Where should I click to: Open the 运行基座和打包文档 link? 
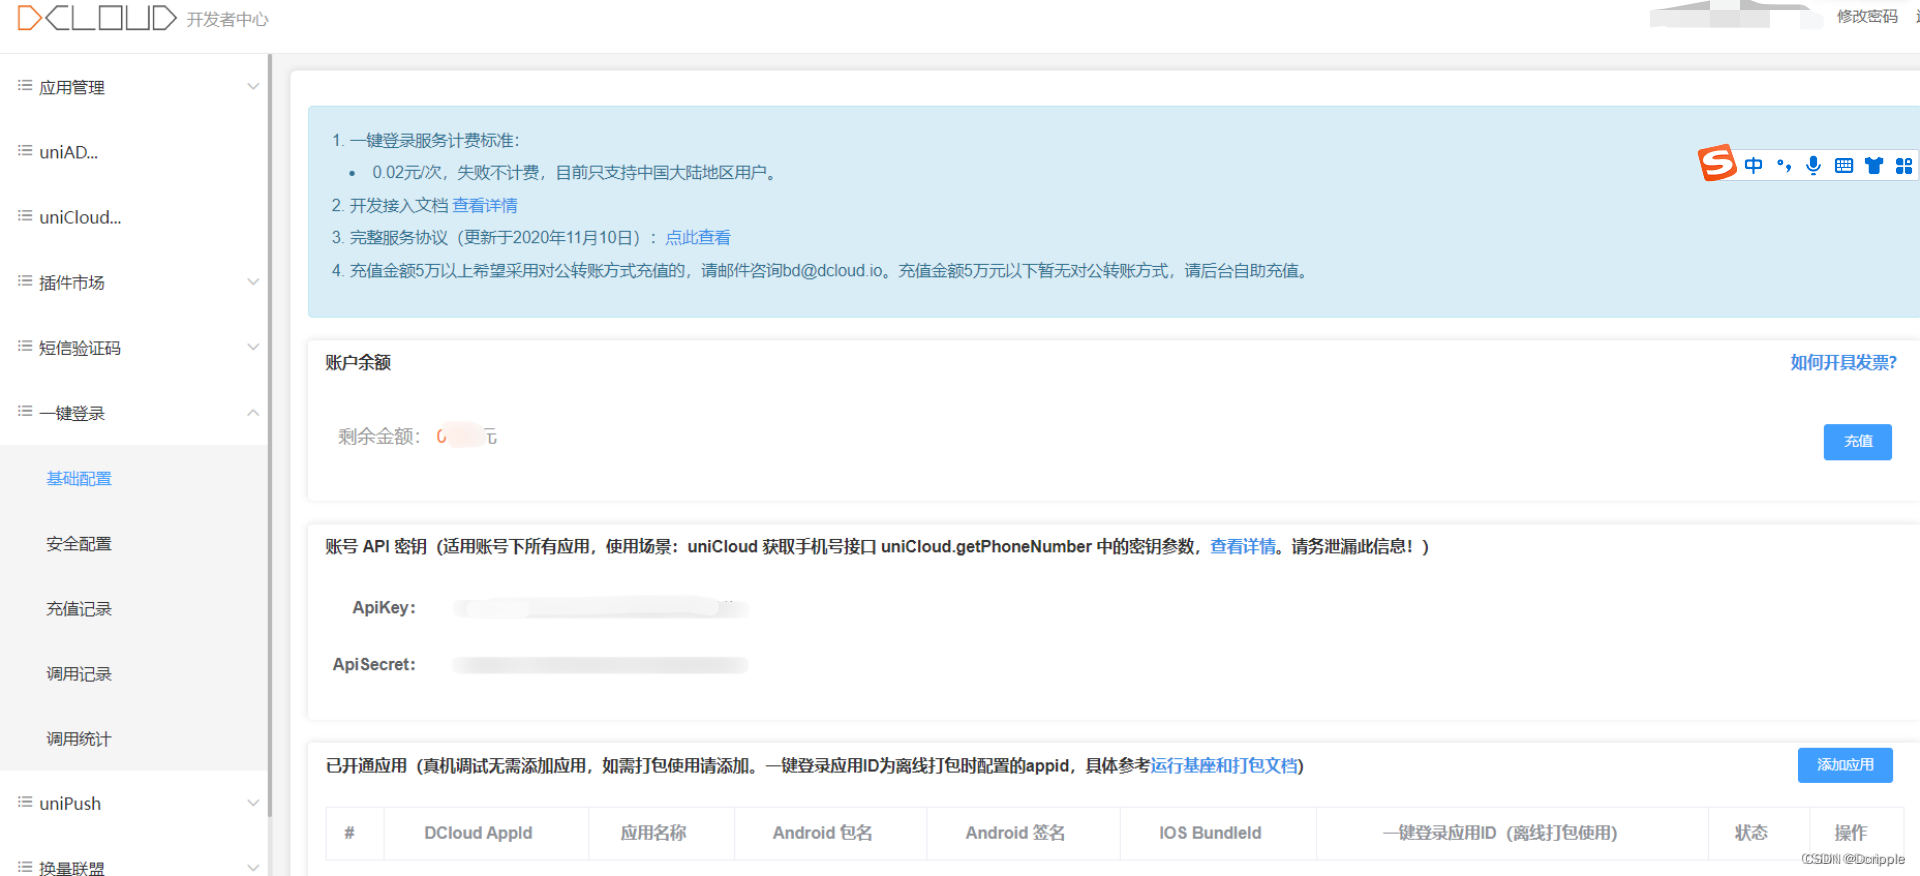1224,765
